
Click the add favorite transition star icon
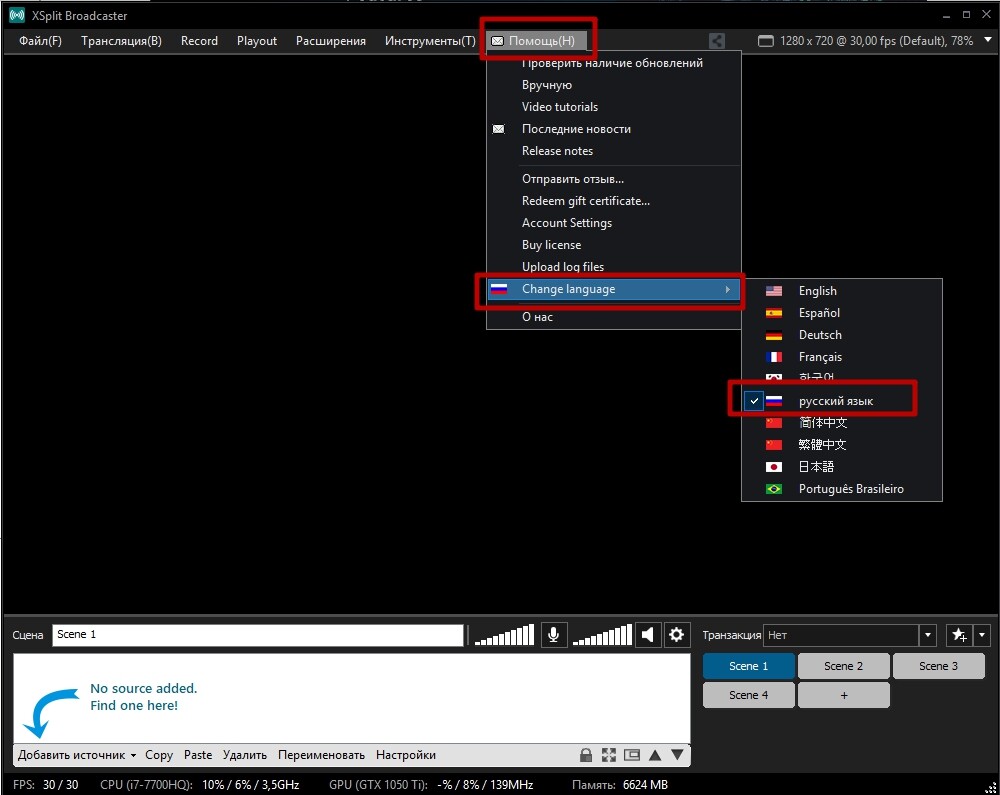pyautogui.click(x=958, y=635)
